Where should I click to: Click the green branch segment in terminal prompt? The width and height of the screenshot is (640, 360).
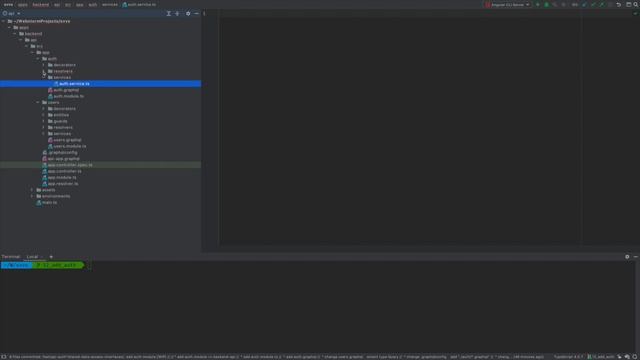pyautogui.click(x=59, y=265)
